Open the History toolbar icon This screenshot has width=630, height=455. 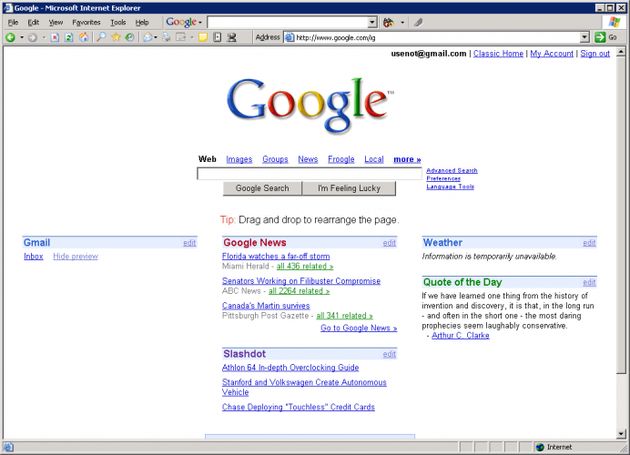pos(129,37)
